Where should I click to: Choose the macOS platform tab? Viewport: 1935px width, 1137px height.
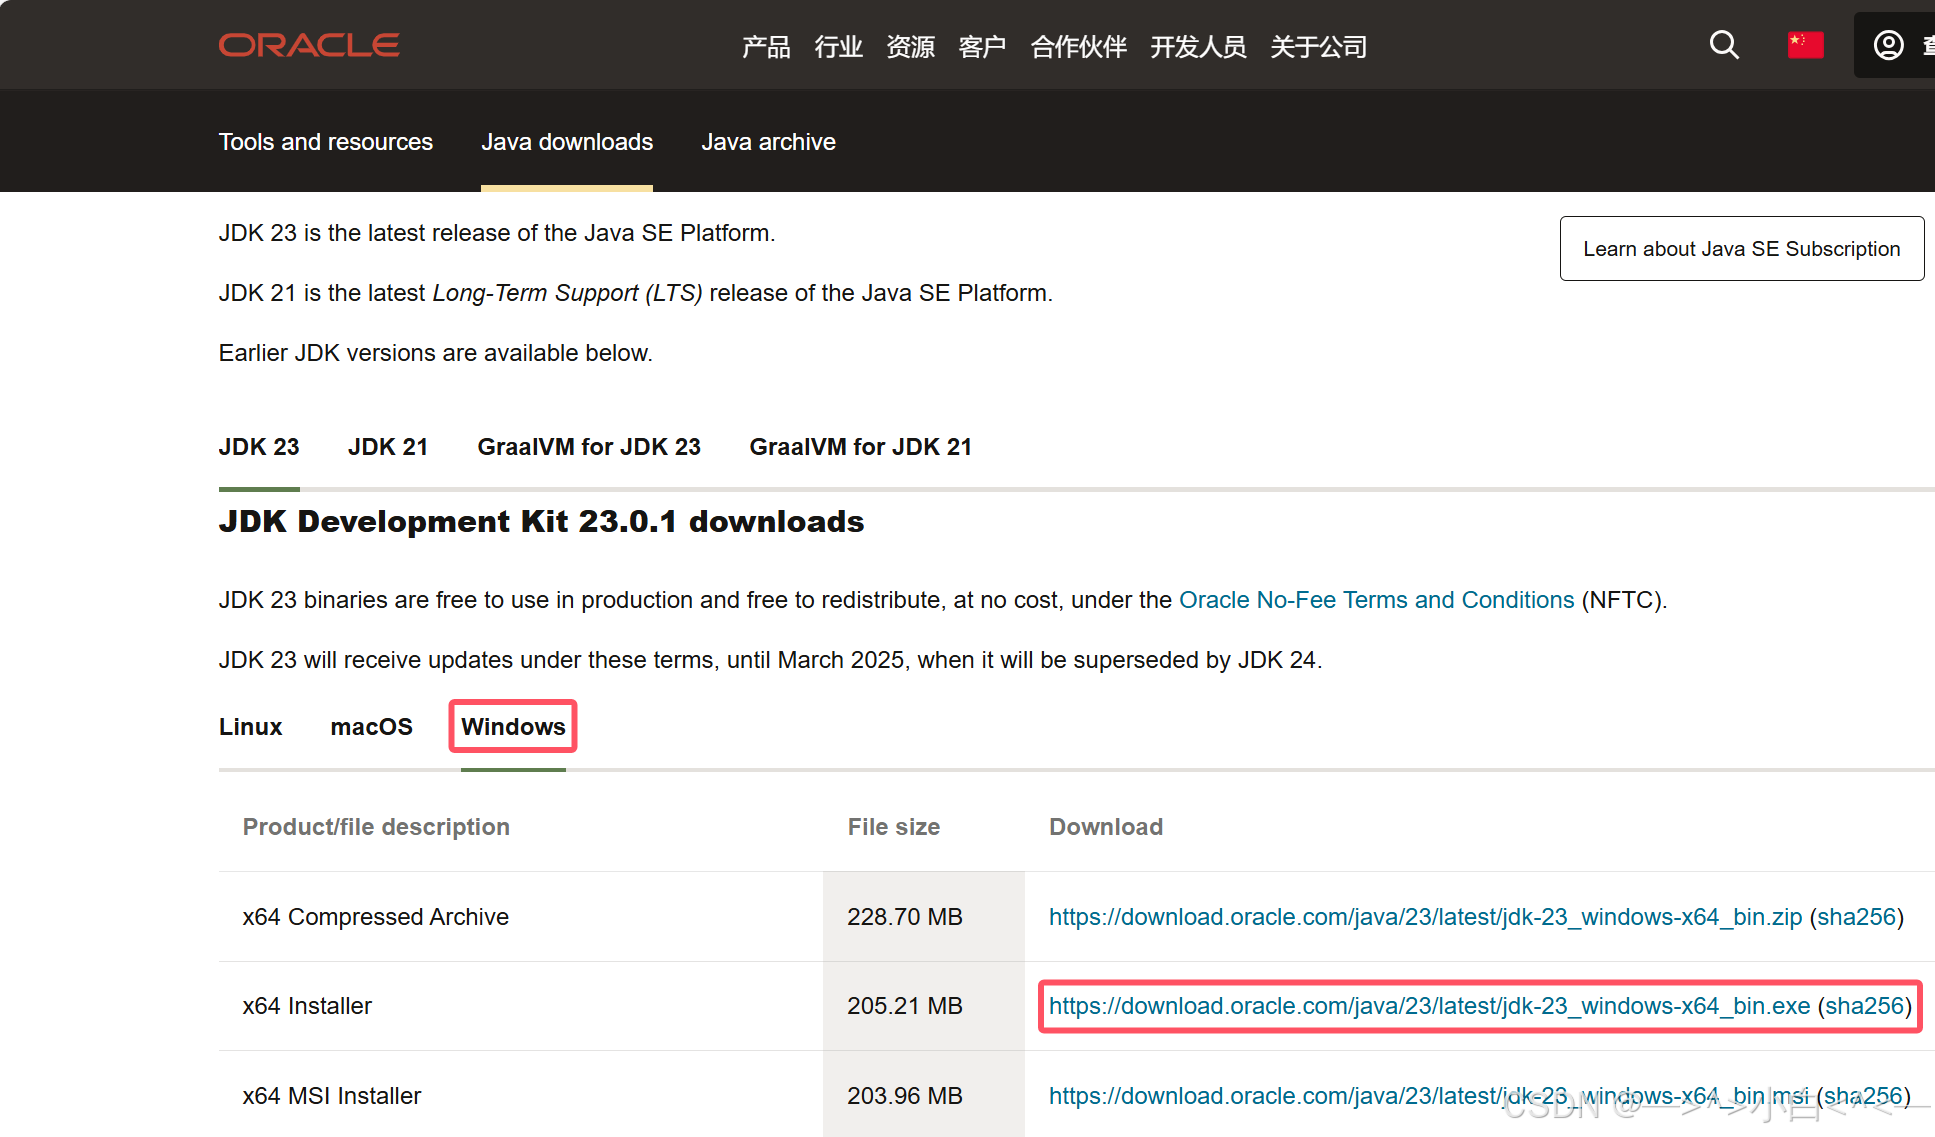[371, 727]
